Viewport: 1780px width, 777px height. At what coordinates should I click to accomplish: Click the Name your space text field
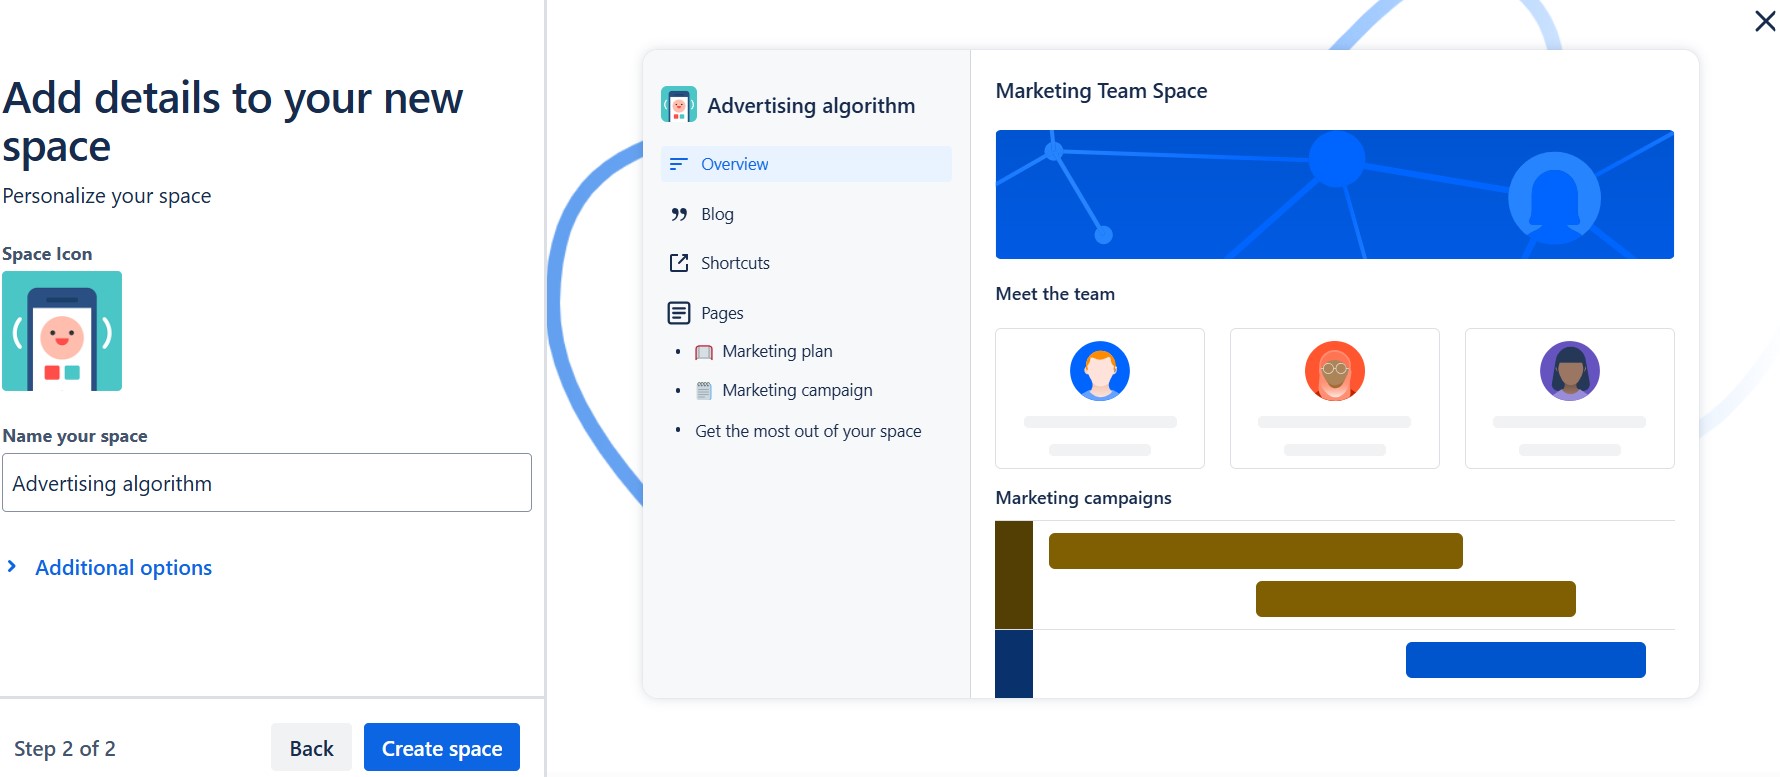267,483
